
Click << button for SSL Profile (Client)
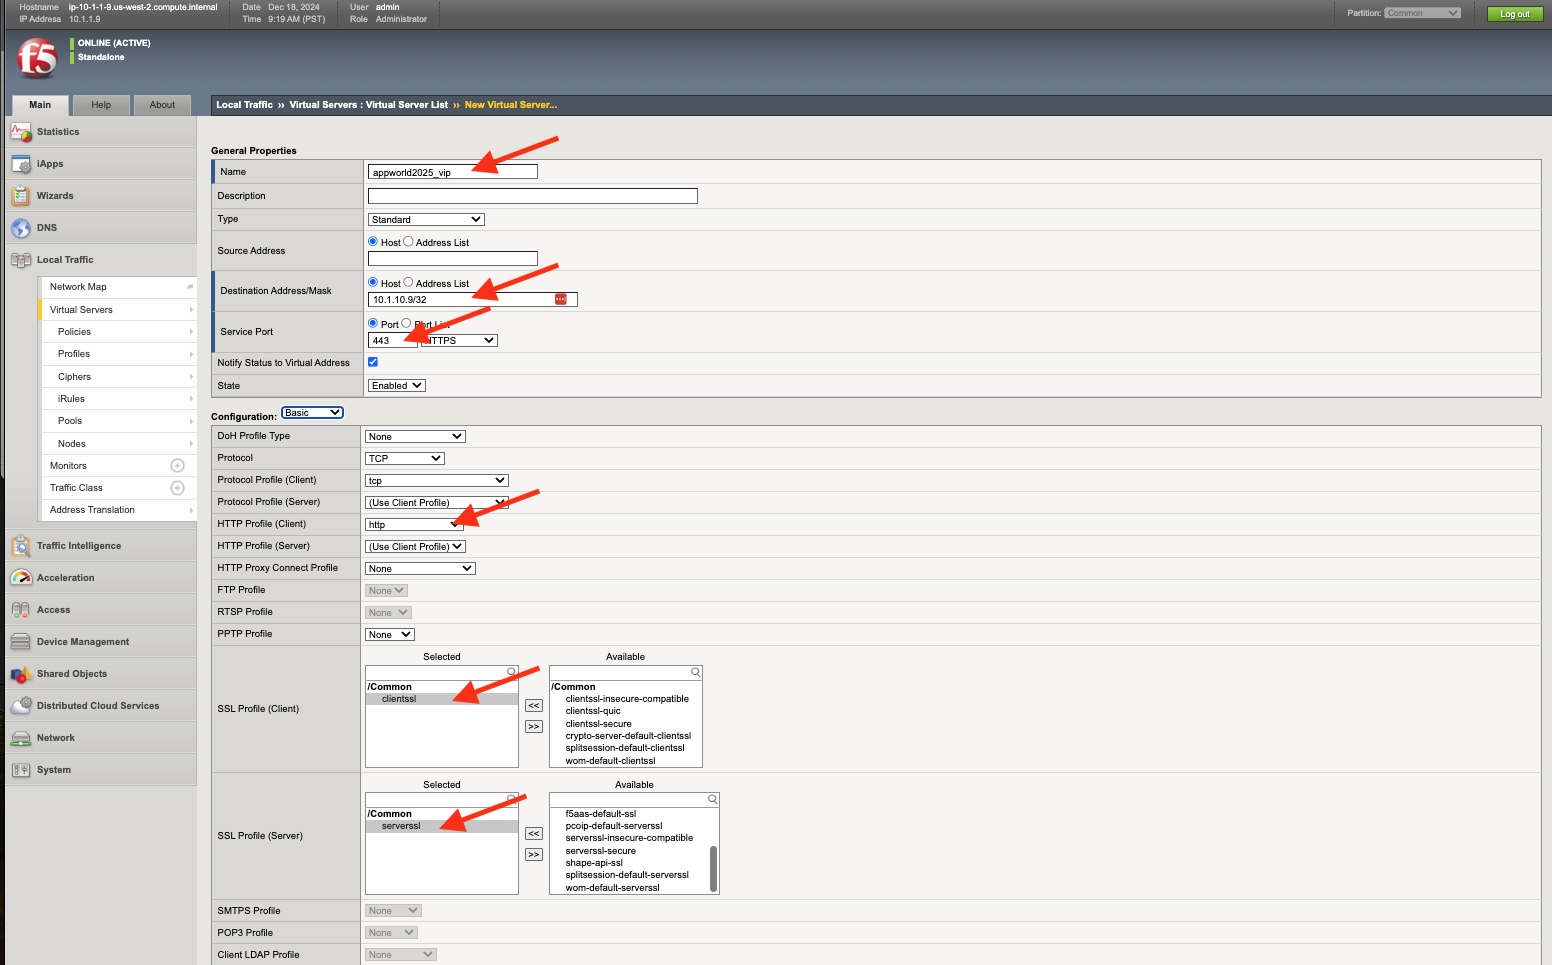(534, 706)
